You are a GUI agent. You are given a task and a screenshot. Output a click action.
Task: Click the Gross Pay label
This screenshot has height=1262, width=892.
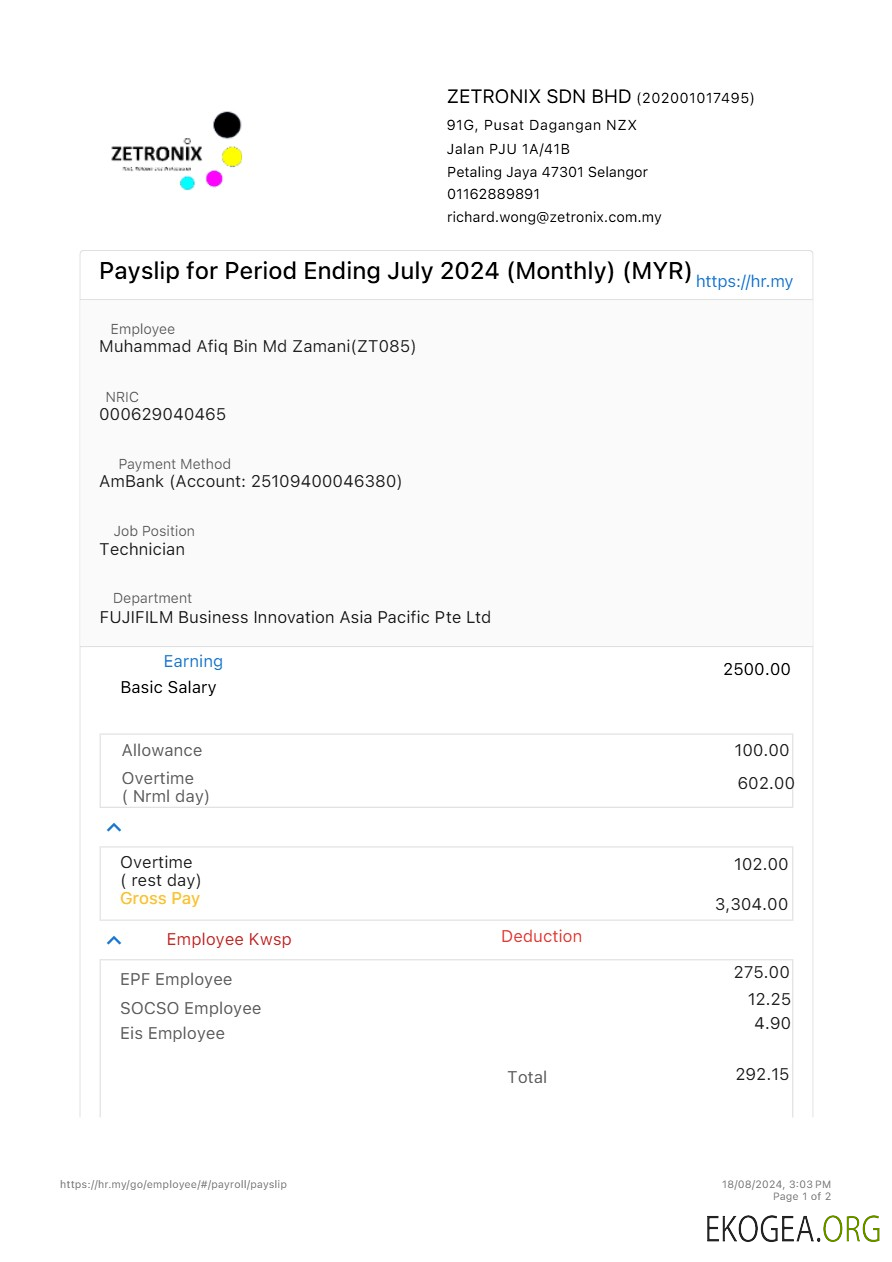point(160,899)
